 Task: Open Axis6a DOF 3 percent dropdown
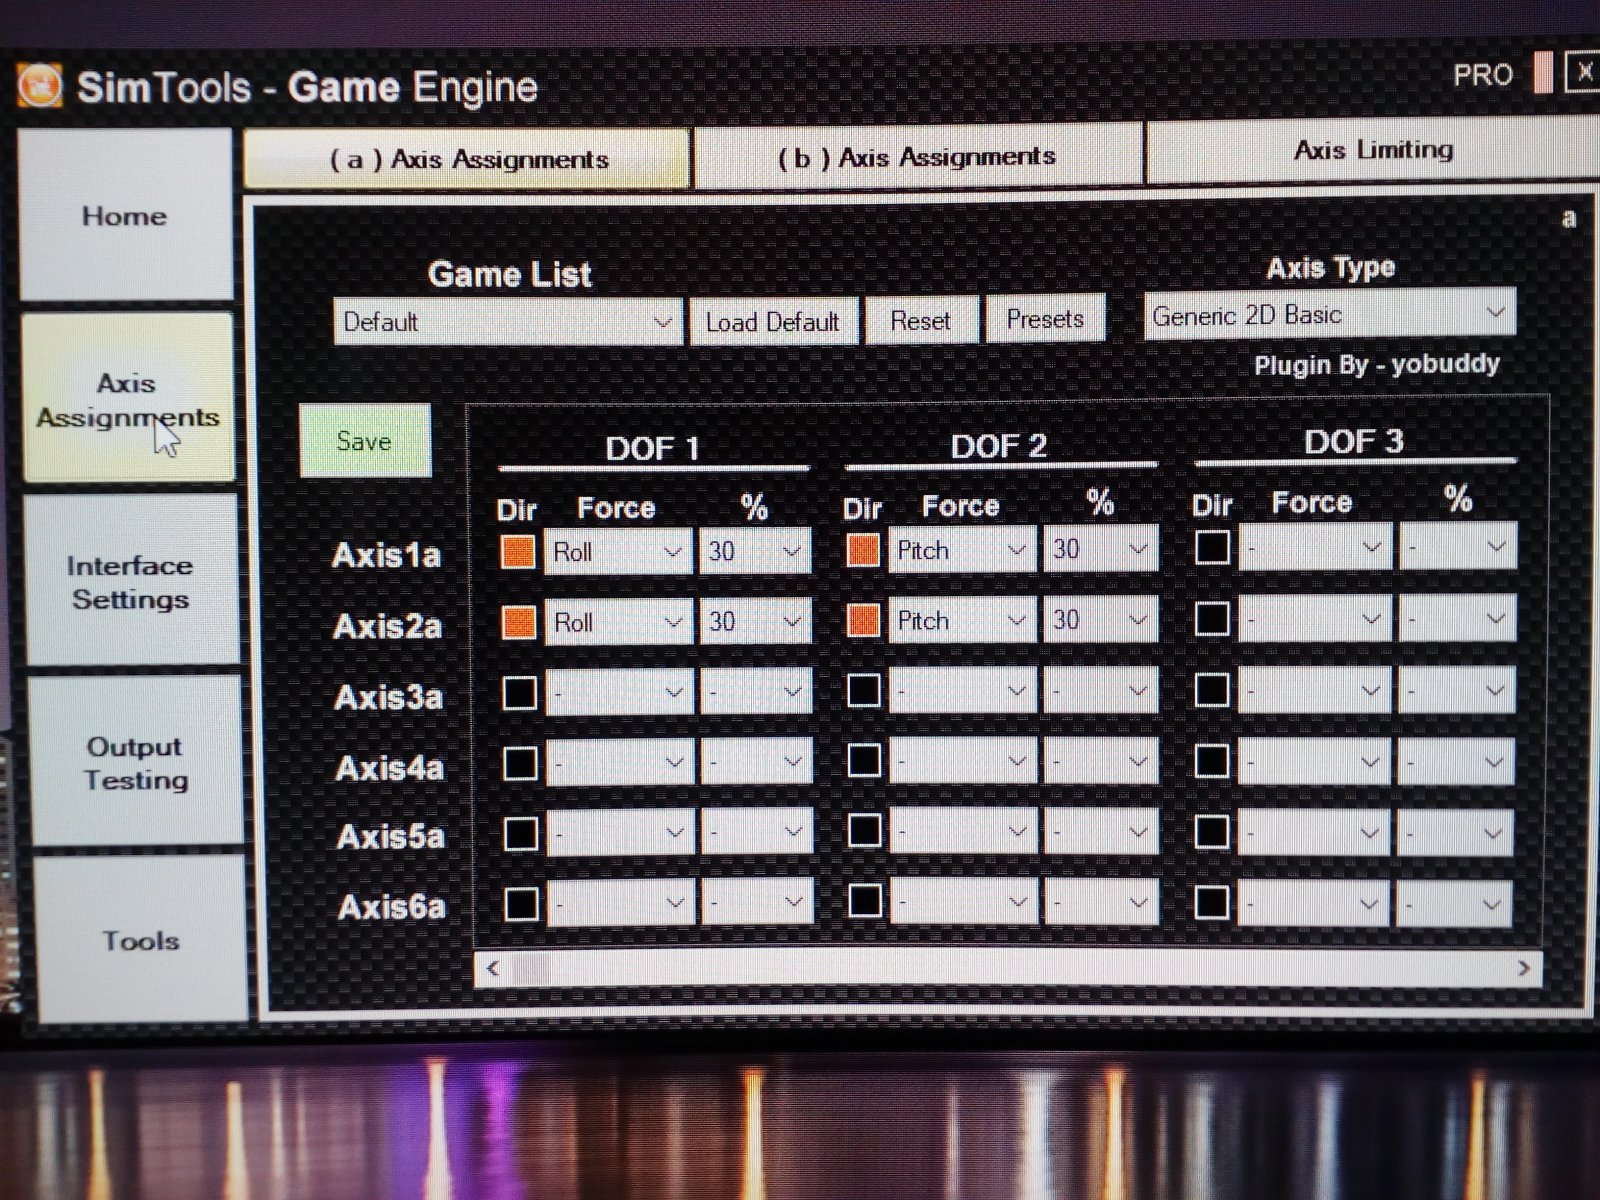pyautogui.click(x=1456, y=905)
